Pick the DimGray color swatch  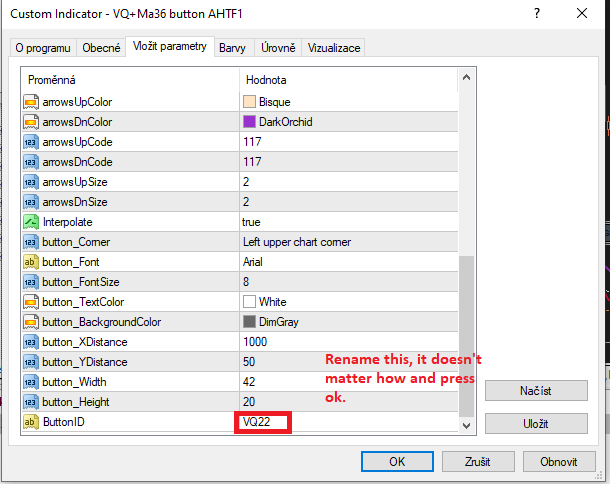tap(249, 322)
